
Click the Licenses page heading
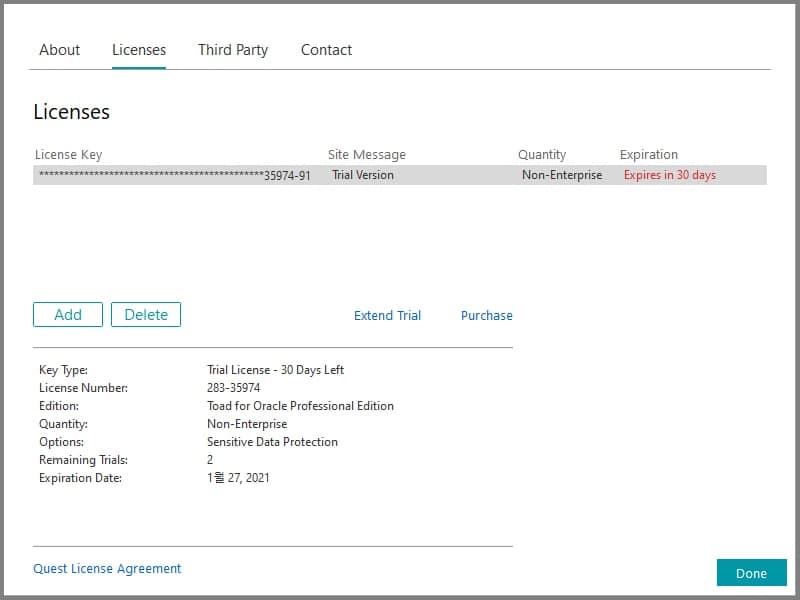click(71, 112)
